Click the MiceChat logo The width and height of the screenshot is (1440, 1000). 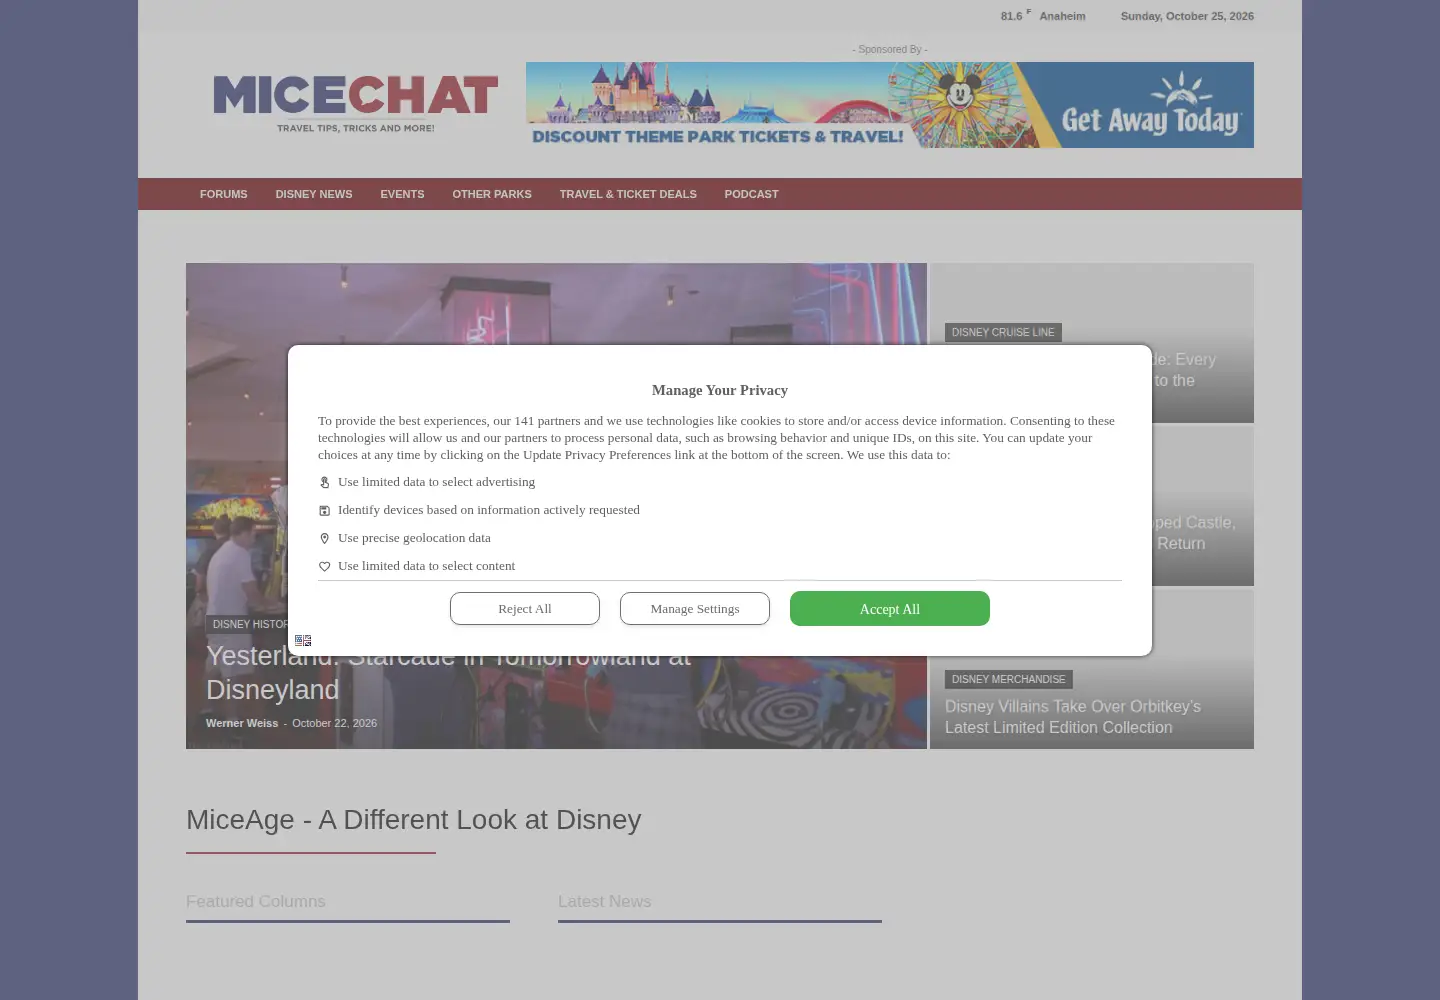[355, 104]
